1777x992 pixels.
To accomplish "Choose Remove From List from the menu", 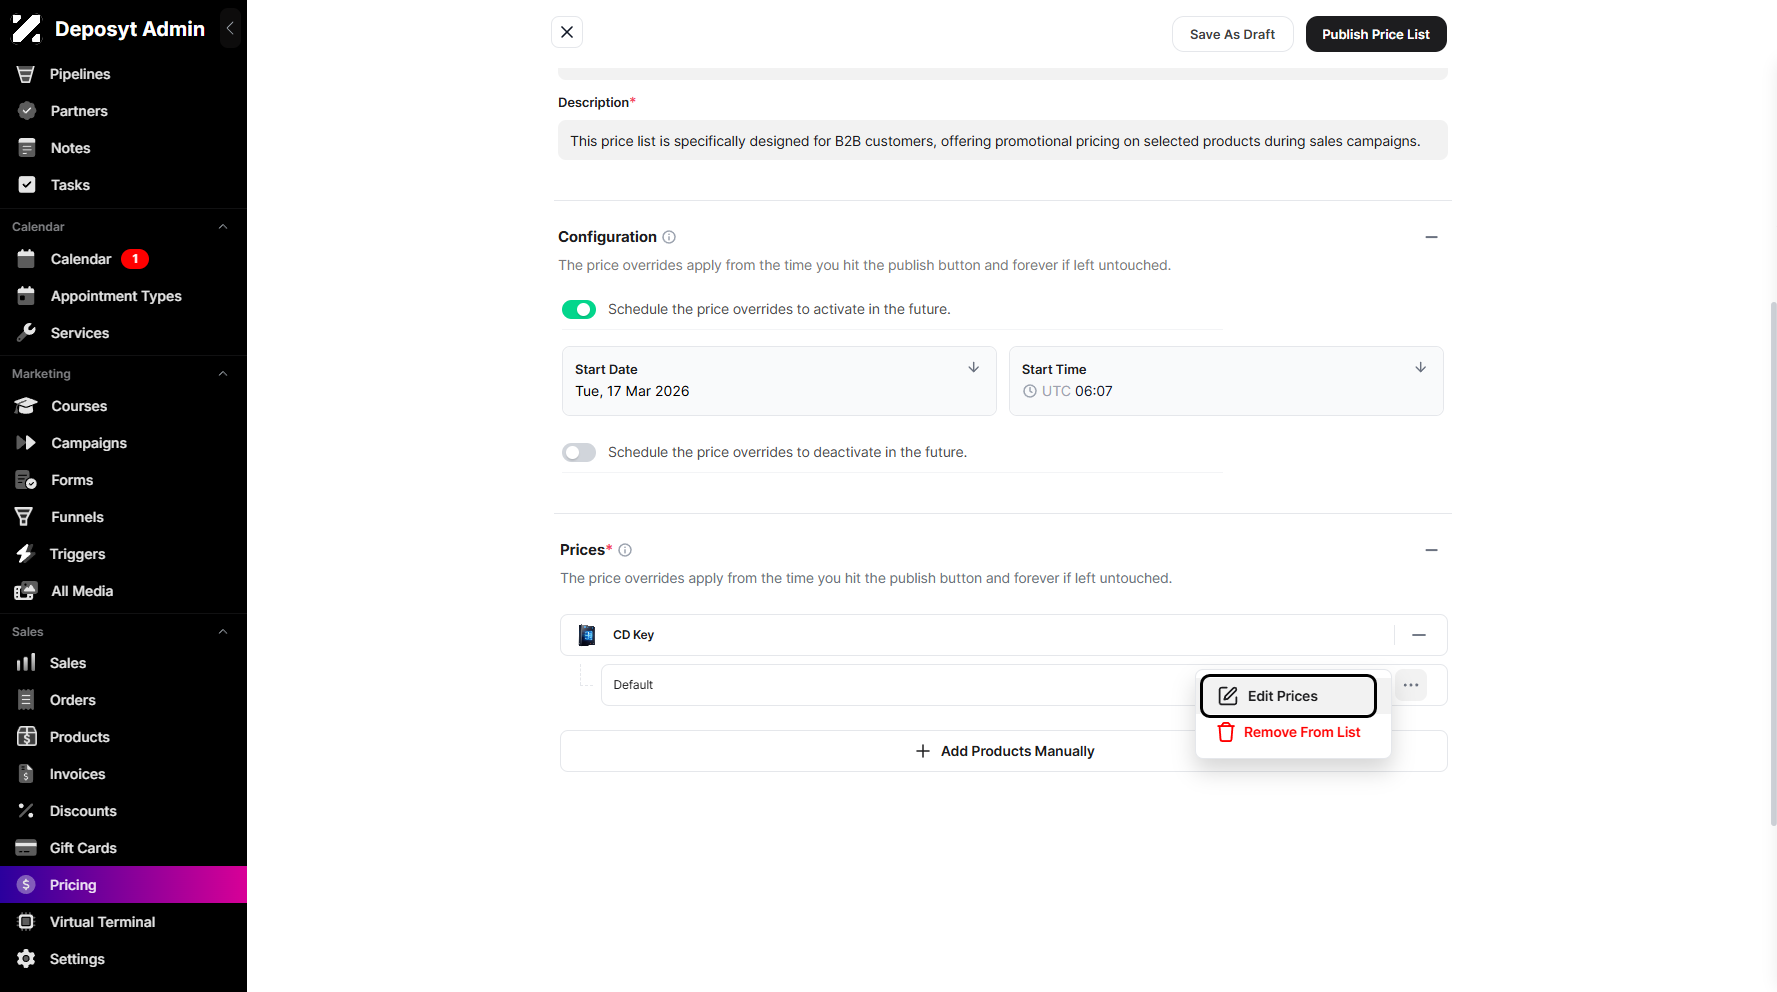I will (1288, 732).
